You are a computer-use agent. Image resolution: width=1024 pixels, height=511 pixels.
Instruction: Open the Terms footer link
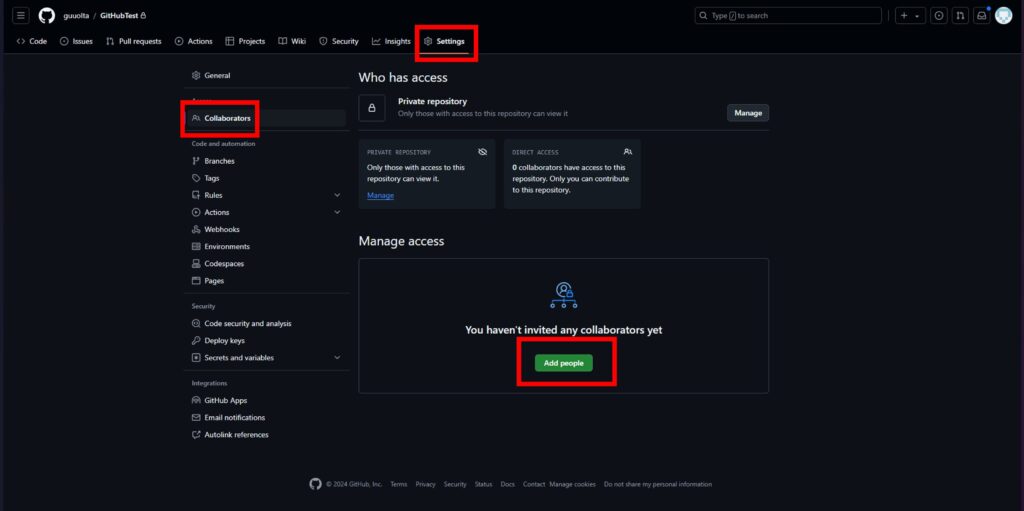(x=398, y=484)
